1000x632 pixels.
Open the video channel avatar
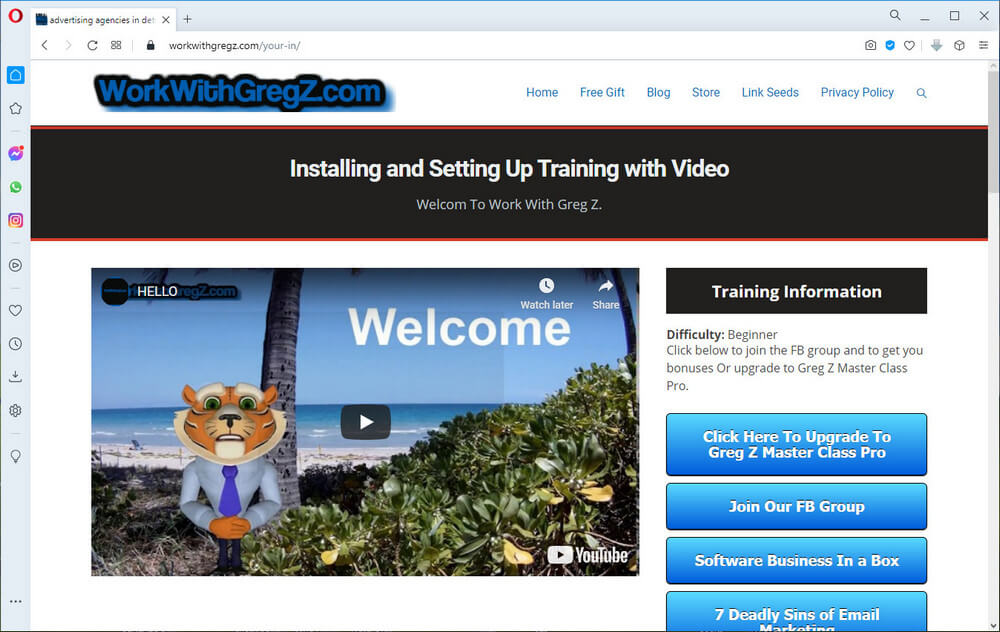(115, 291)
